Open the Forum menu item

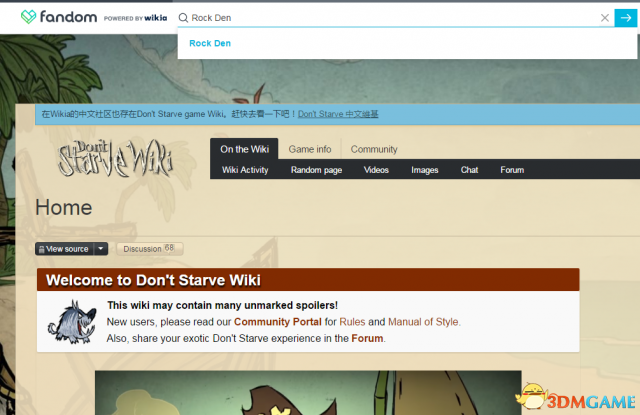tap(512, 170)
